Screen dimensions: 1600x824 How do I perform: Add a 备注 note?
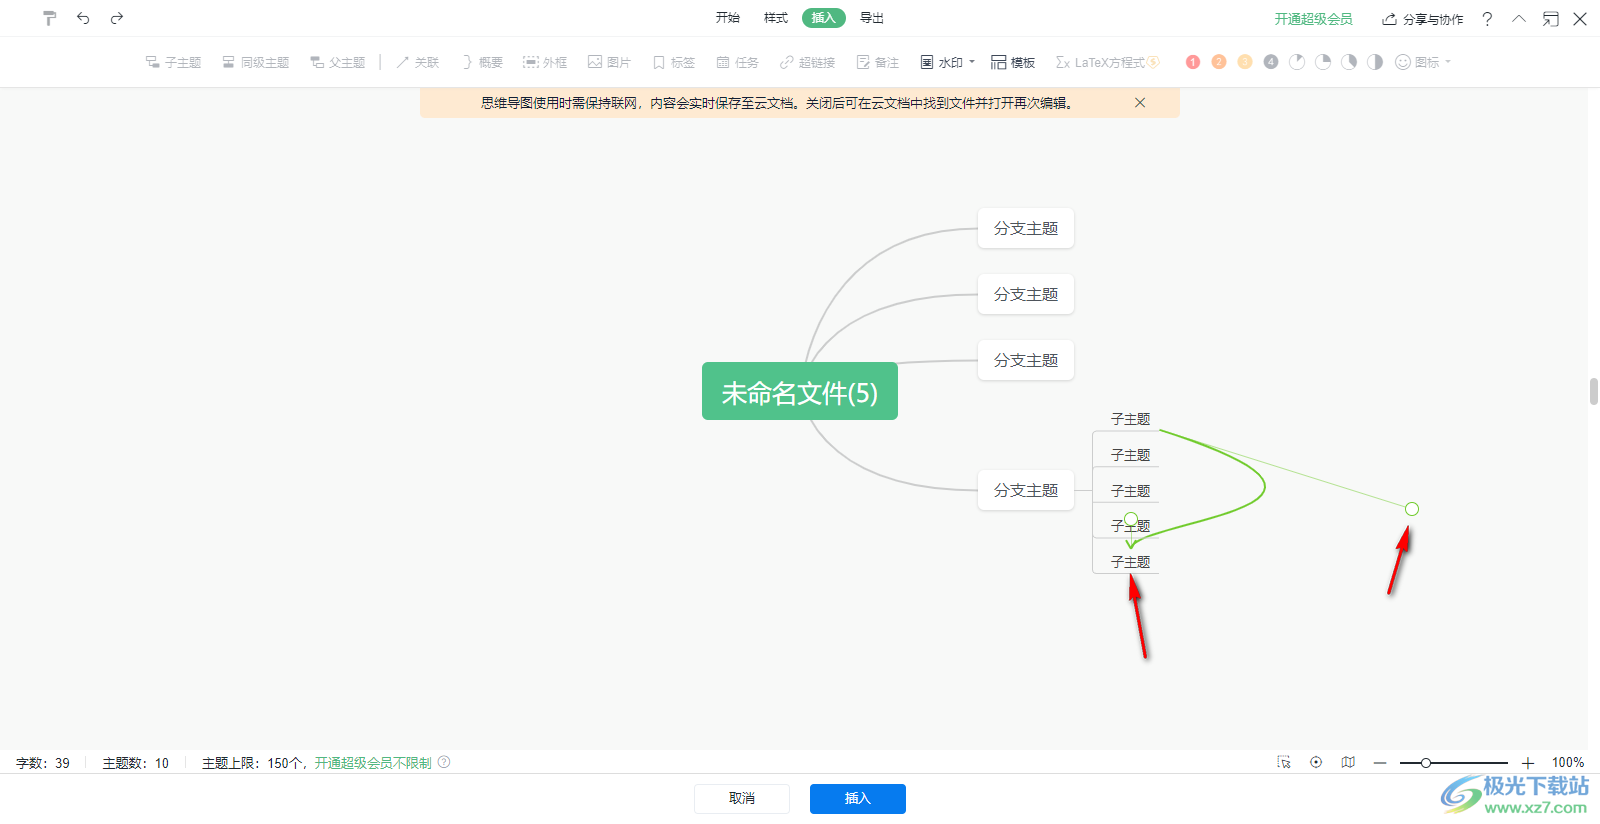coord(877,62)
